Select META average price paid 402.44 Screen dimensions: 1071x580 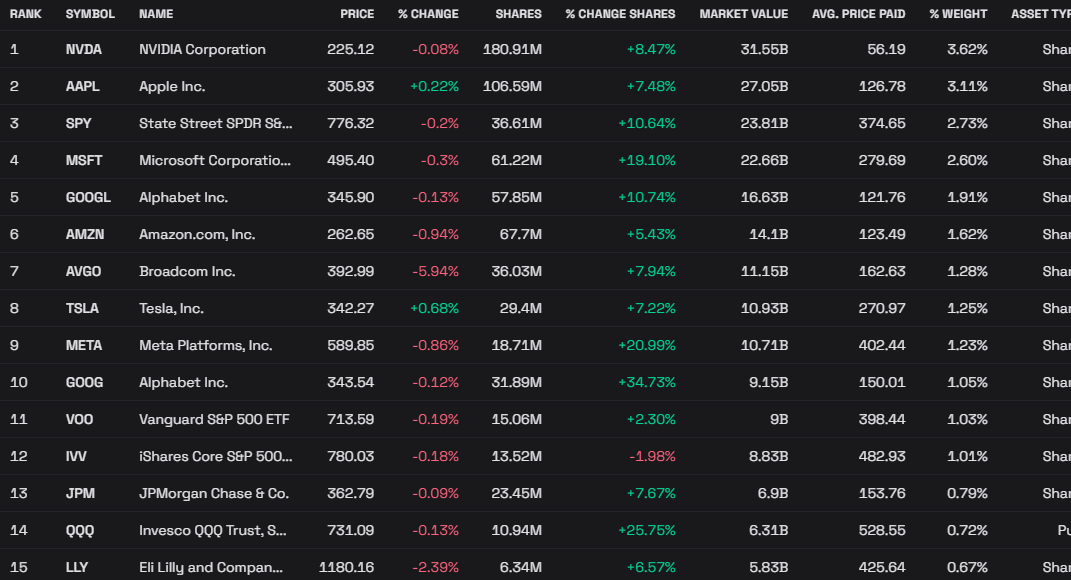(x=882, y=345)
